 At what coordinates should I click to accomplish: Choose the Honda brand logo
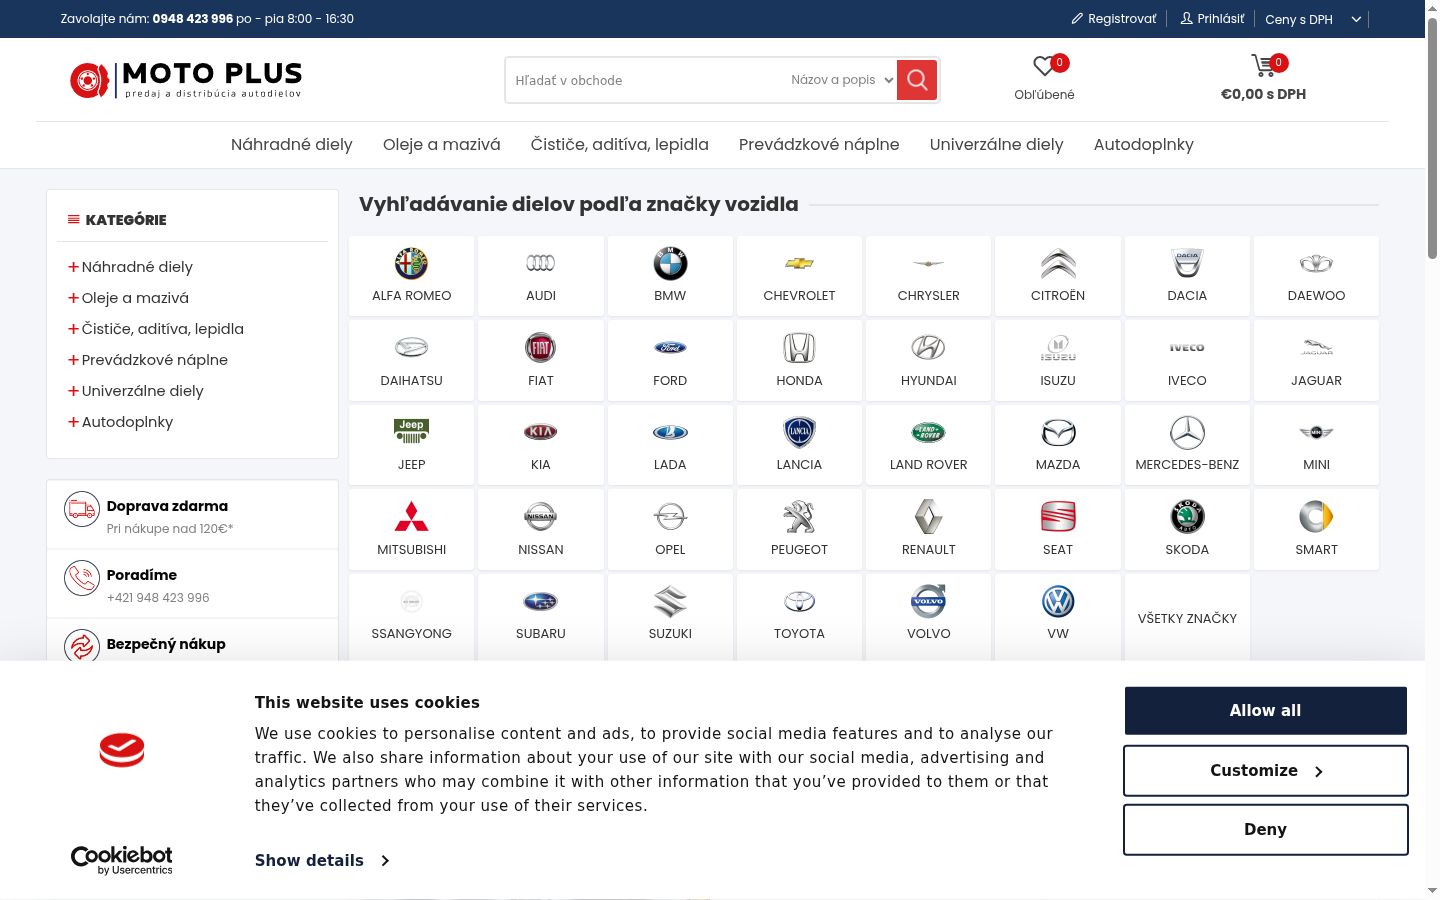pos(799,348)
